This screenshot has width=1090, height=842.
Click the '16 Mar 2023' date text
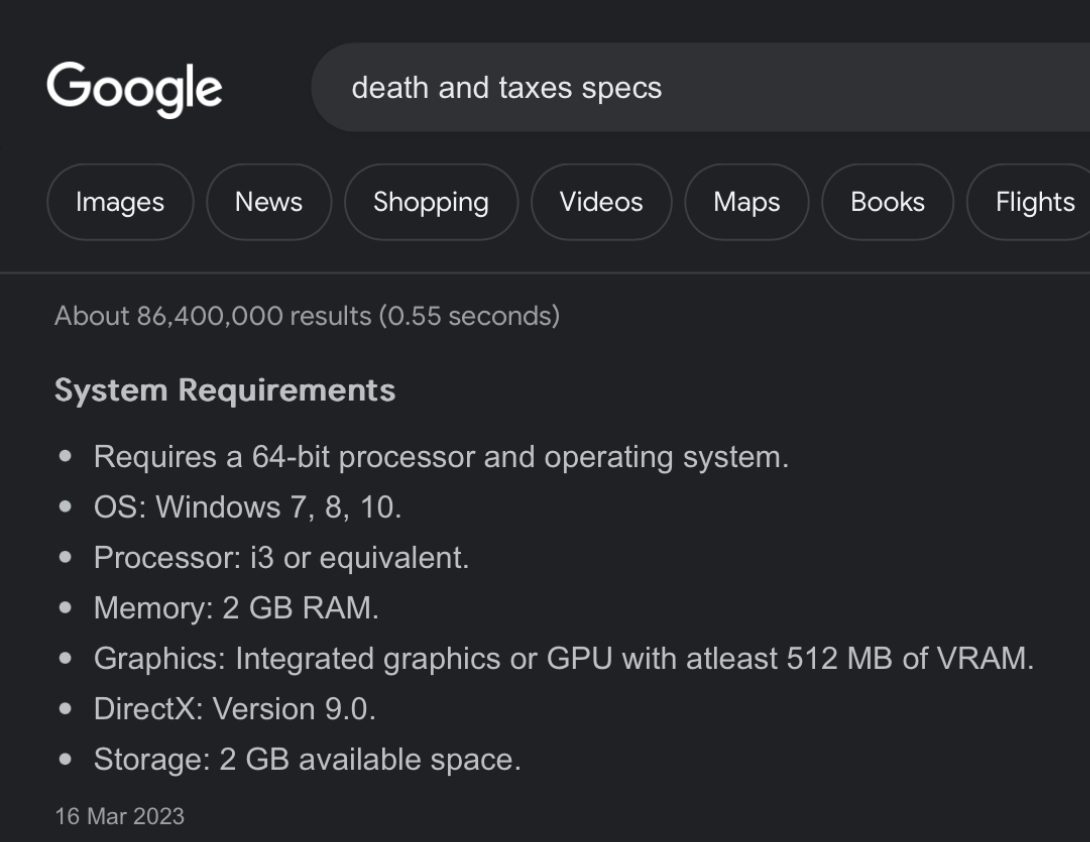pos(120,816)
